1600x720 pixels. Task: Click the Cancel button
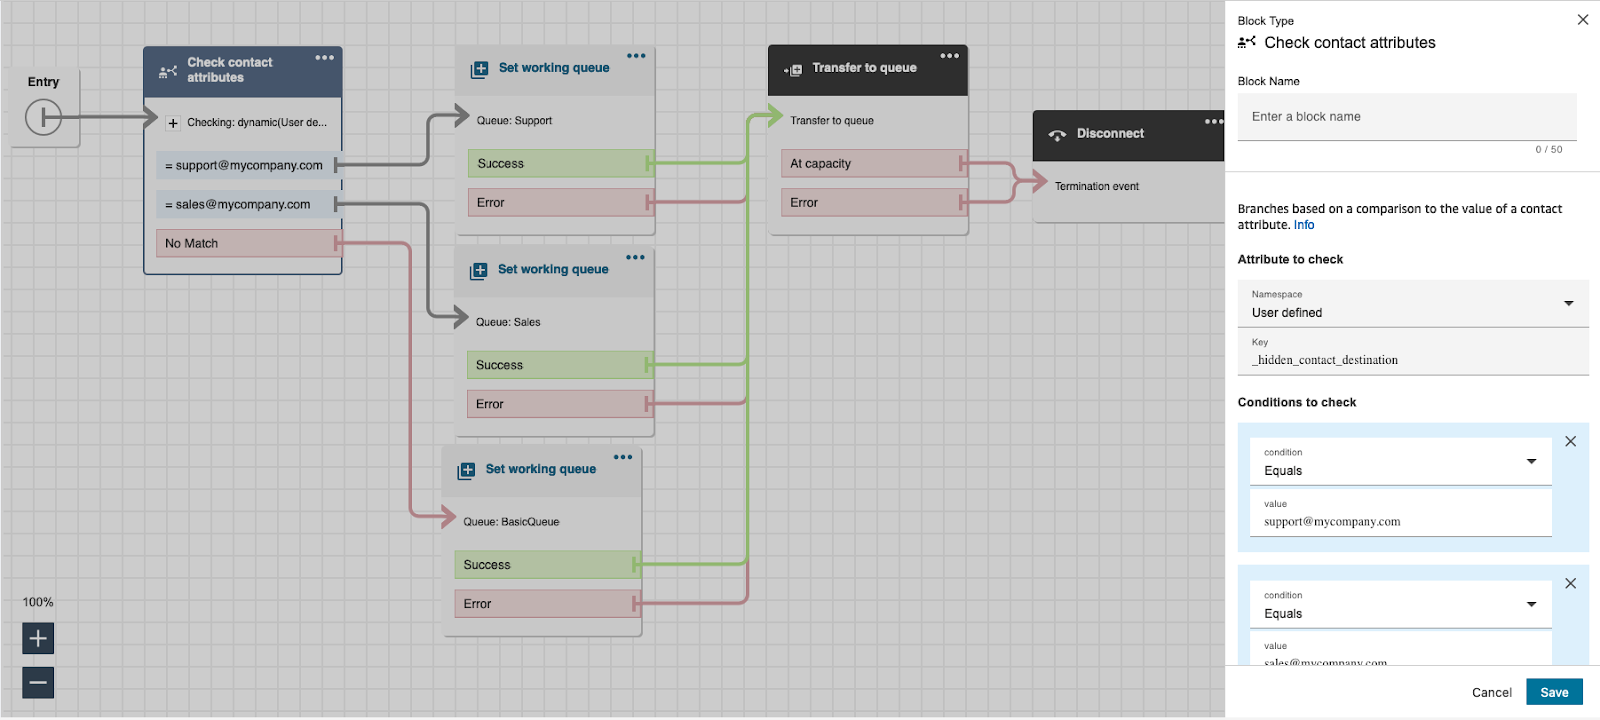tap(1491, 692)
